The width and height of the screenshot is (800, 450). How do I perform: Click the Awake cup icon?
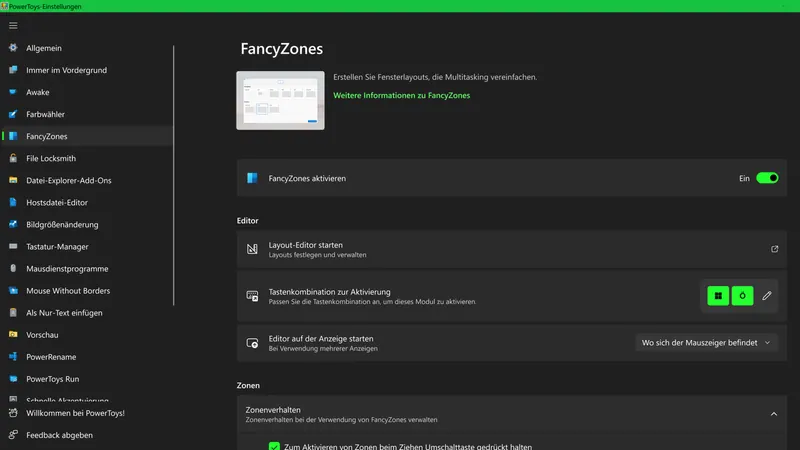[13, 92]
